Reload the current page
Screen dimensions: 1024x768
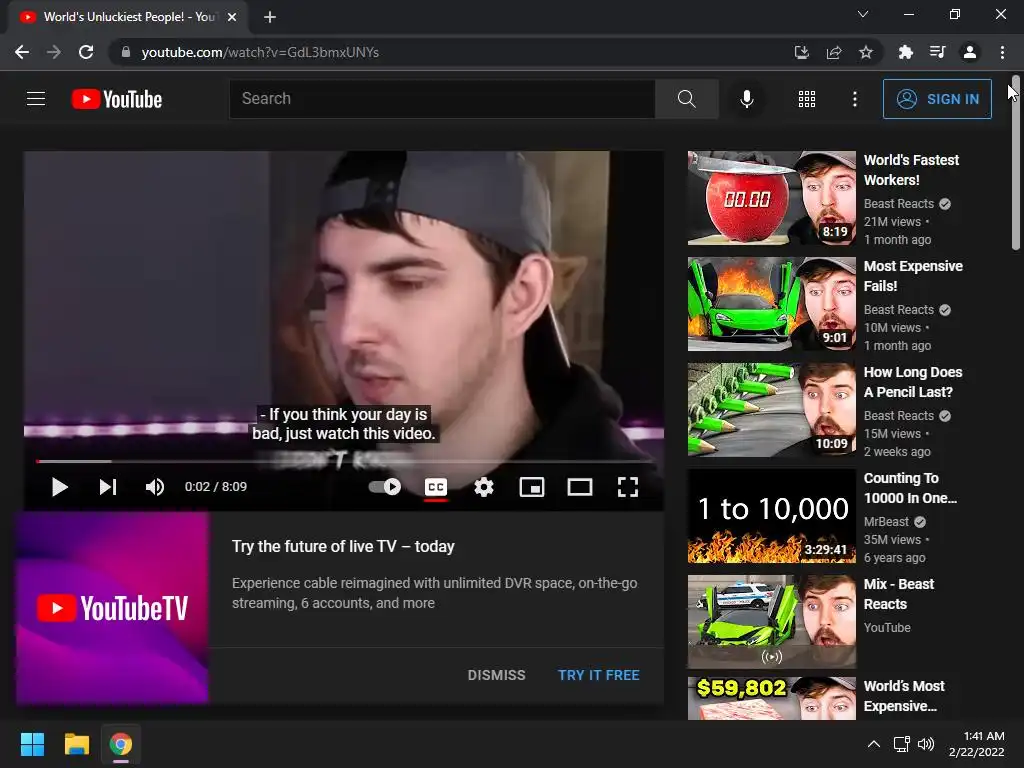point(86,52)
